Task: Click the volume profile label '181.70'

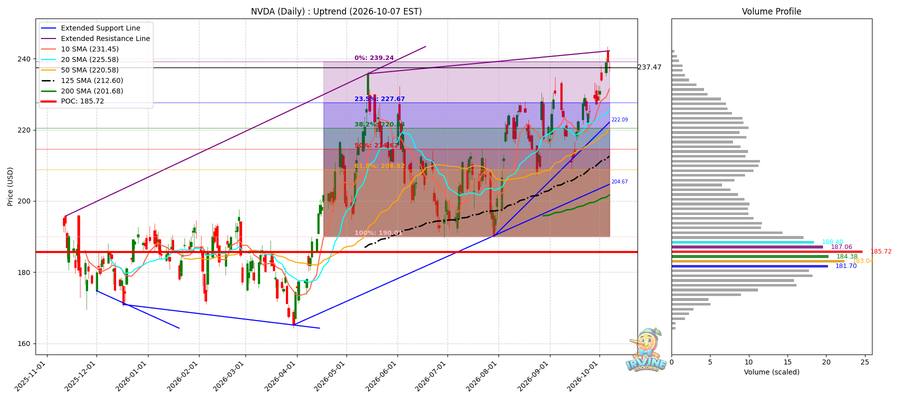Action: tap(846, 266)
